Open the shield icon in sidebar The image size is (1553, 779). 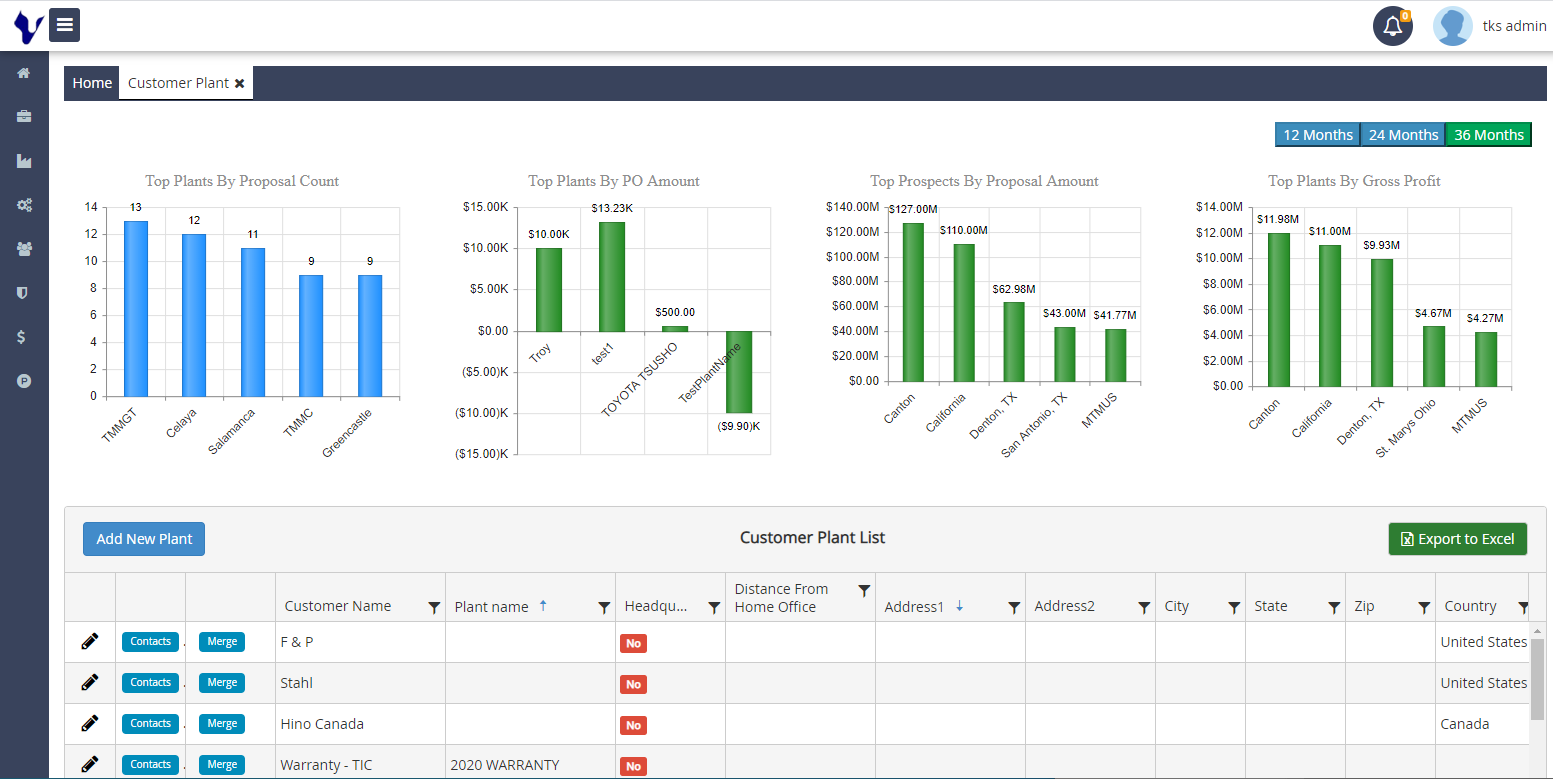pos(24,293)
